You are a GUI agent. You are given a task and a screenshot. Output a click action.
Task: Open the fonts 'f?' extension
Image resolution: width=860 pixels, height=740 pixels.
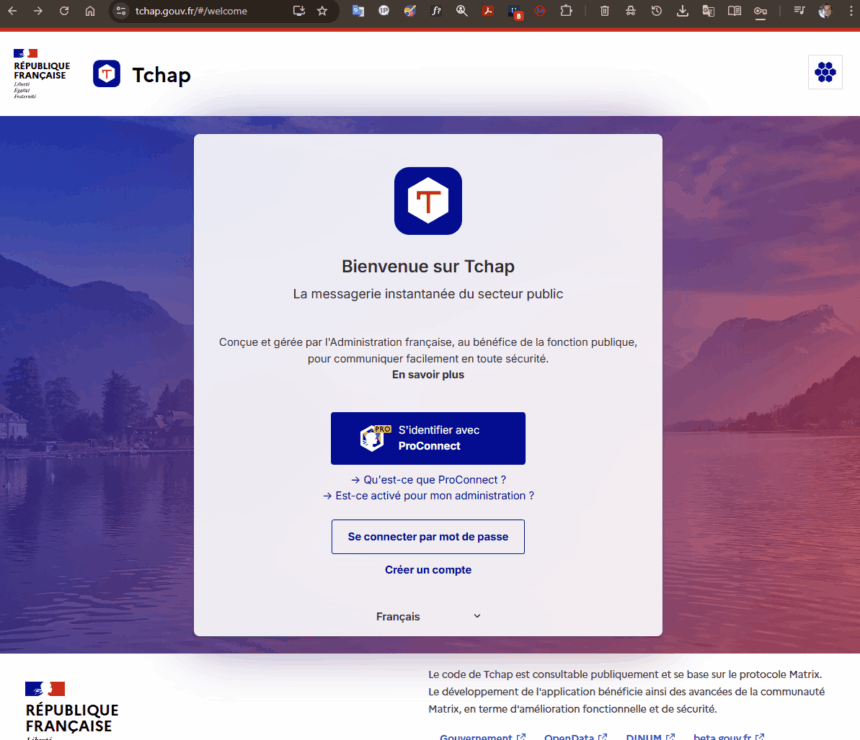(436, 10)
